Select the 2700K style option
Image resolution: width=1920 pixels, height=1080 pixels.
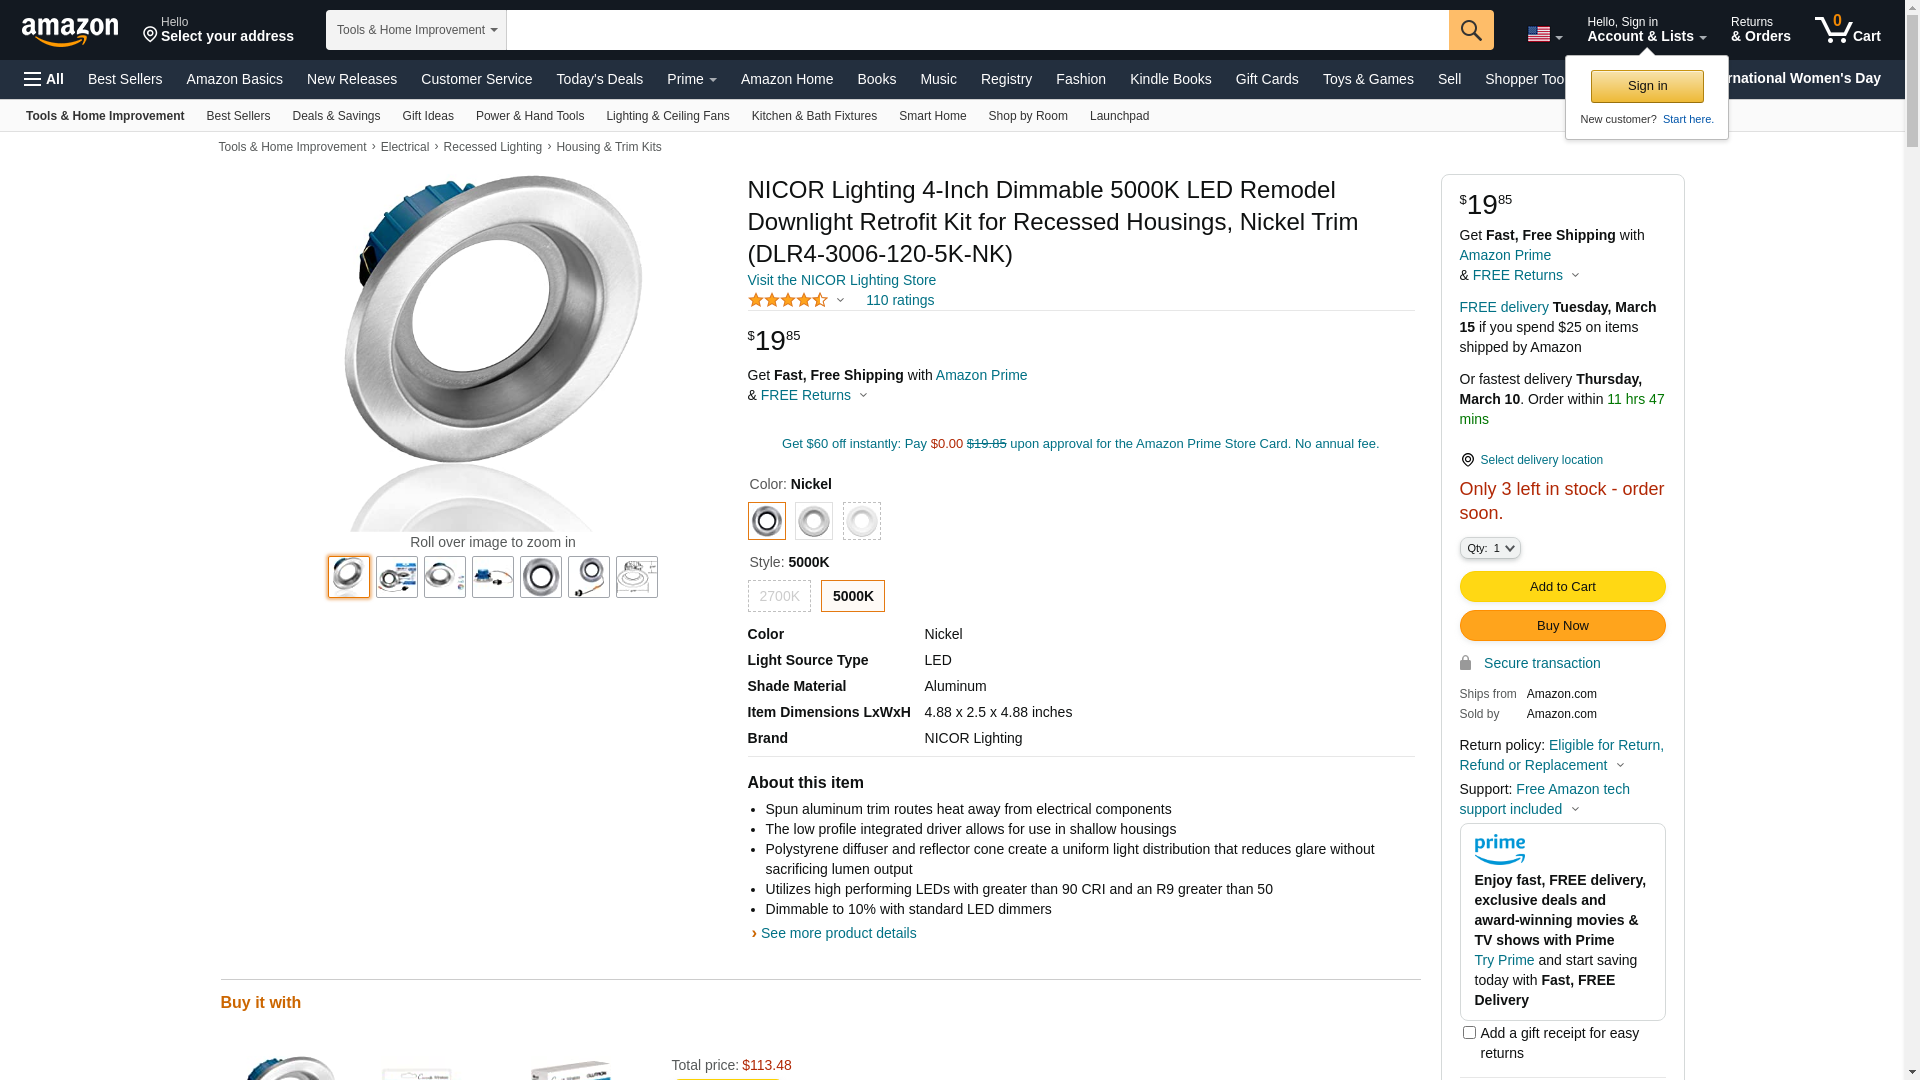click(778, 596)
